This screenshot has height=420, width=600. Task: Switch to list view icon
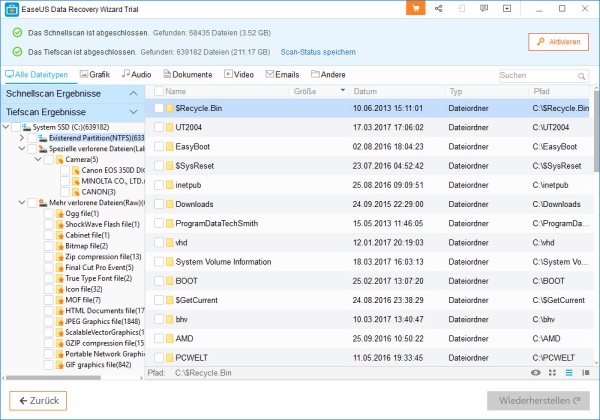(x=569, y=373)
